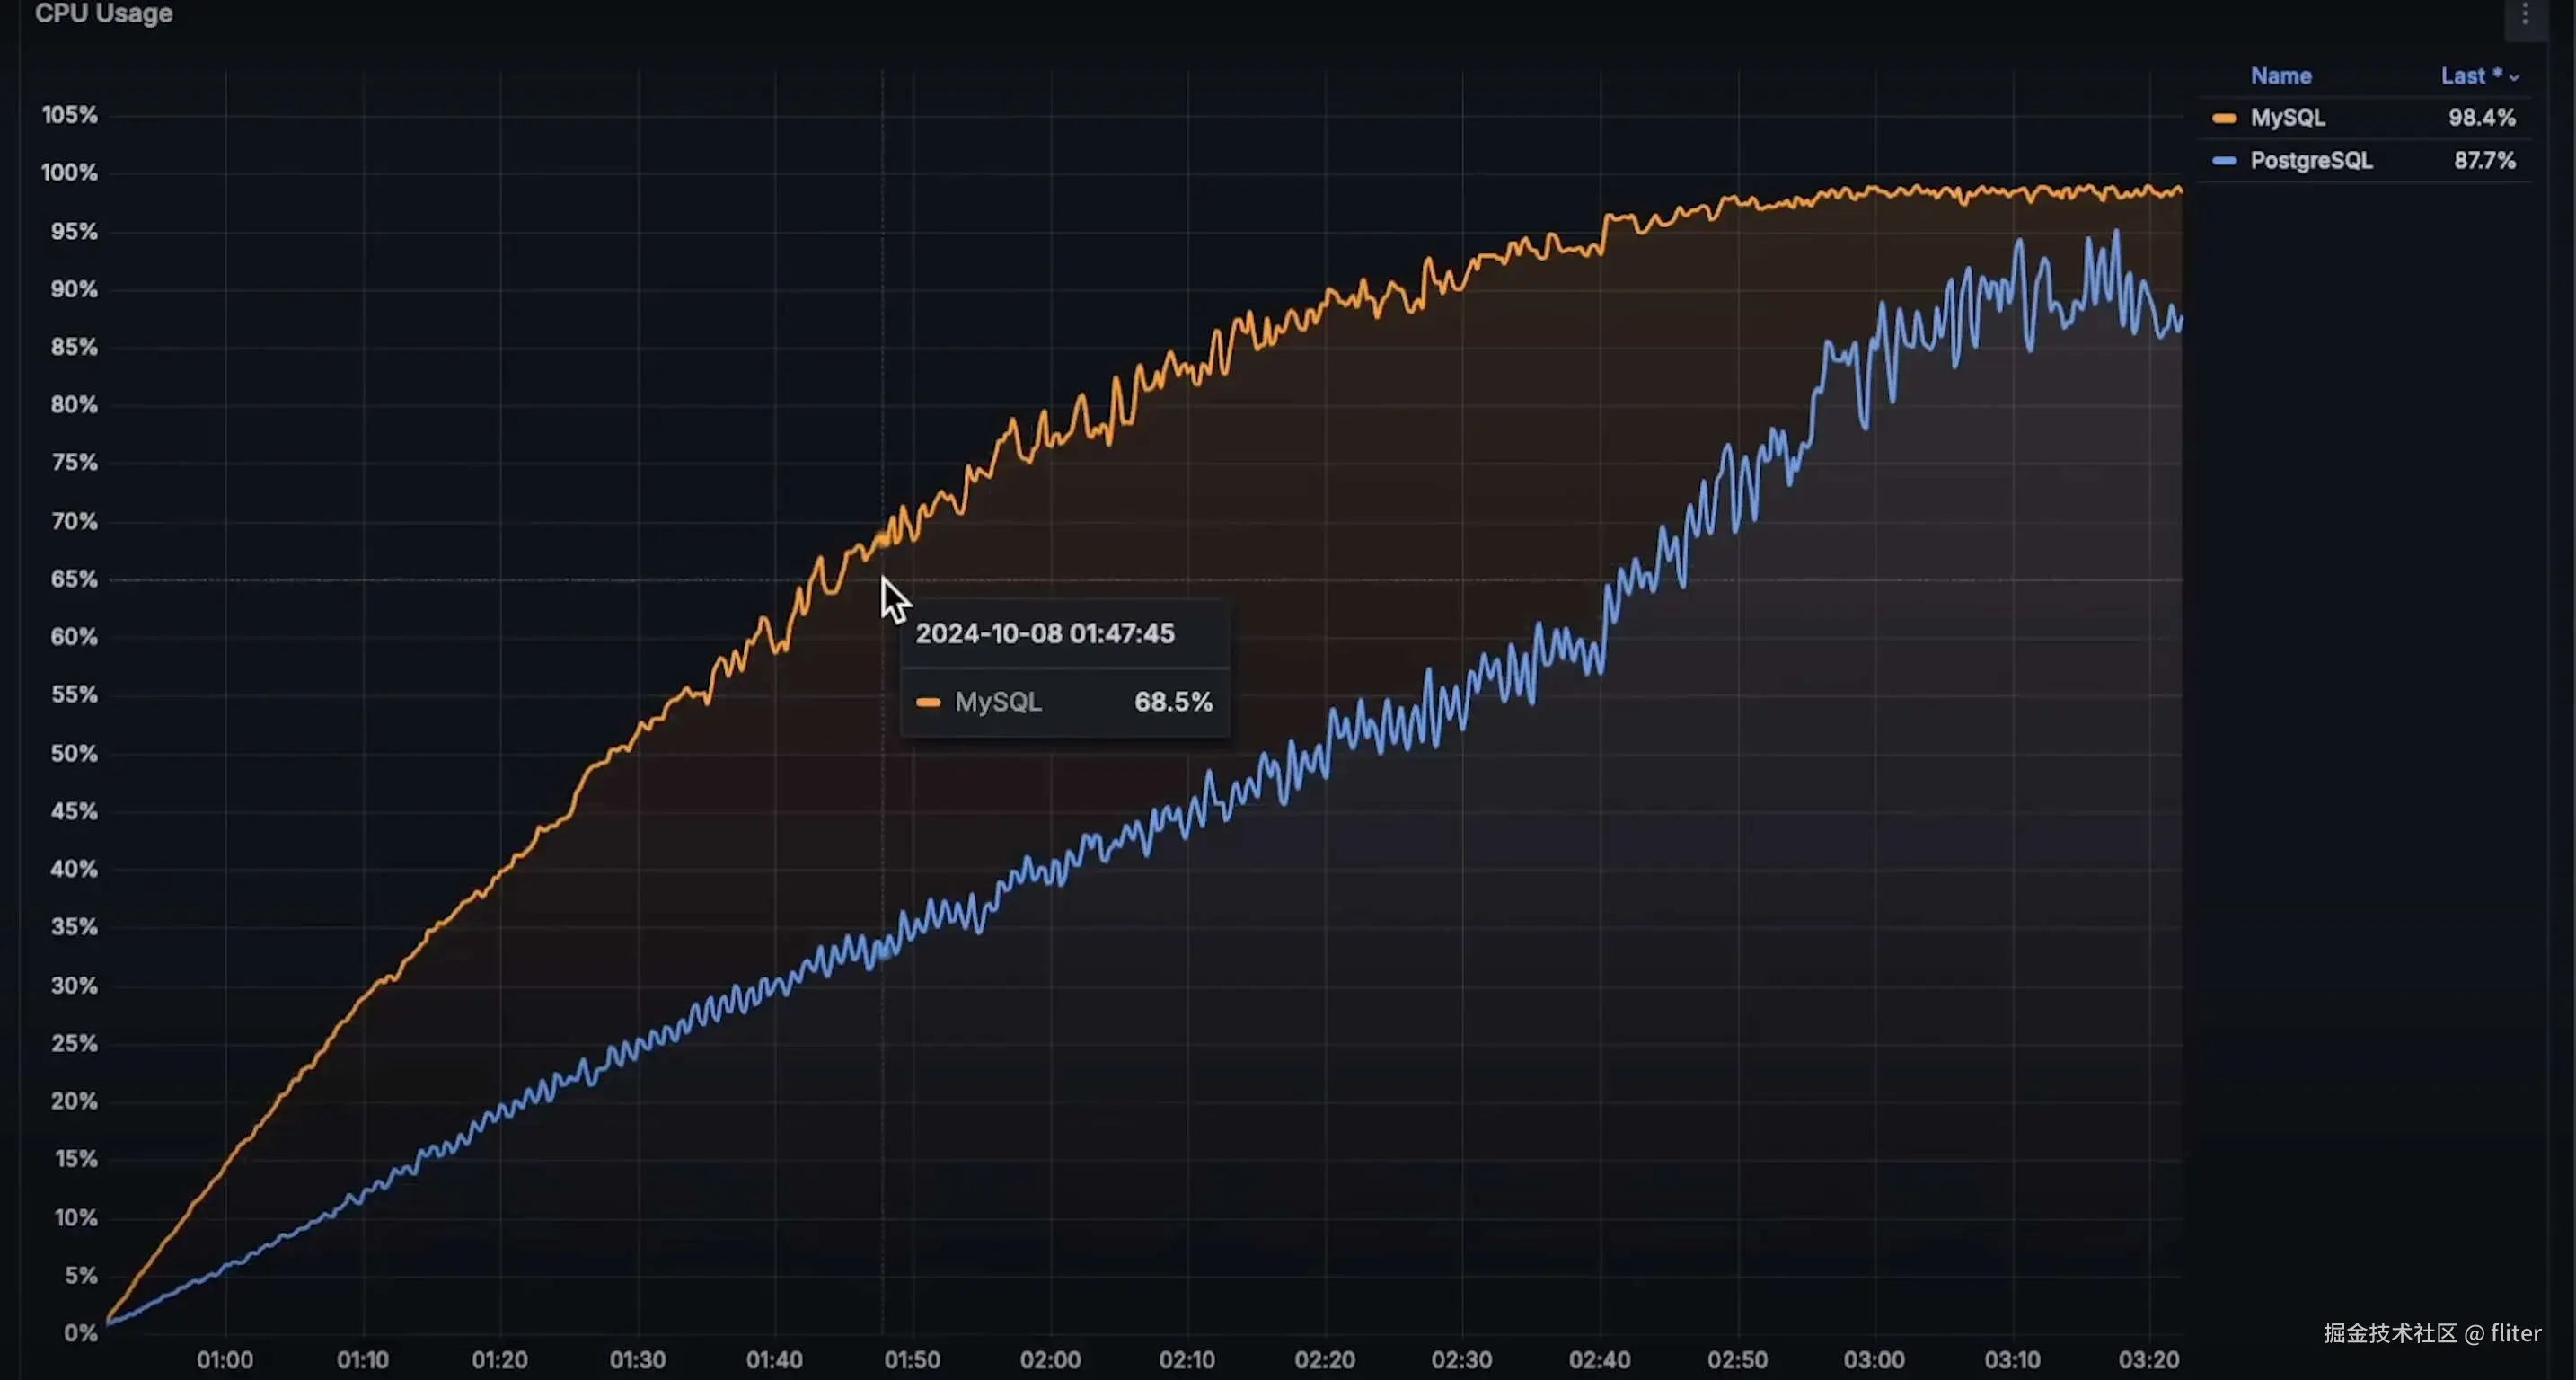Click the tooltip MySQL 68.5% value
The width and height of the screenshot is (2576, 1380).
(x=1172, y=702)
